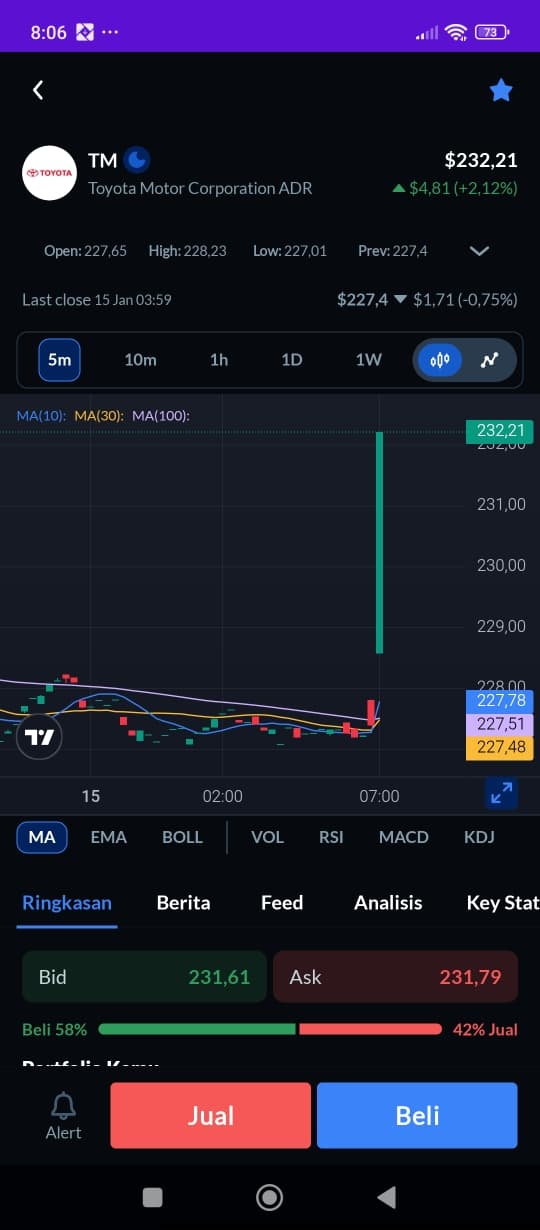Select the BOLL indicator
Screen dimensions: 540x1230
point(182,837)
